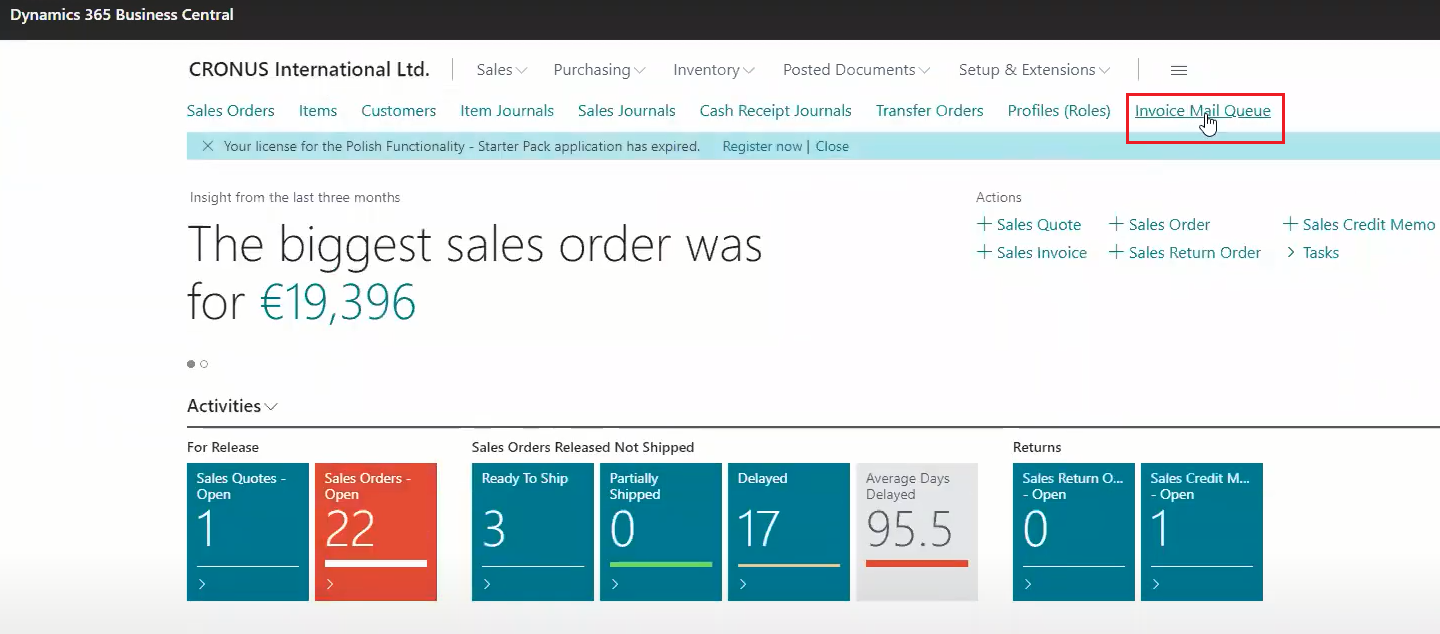The image size is (1440, 634).
Task: Click the plus icon beside Sales Quote
Action: [984, 224]
